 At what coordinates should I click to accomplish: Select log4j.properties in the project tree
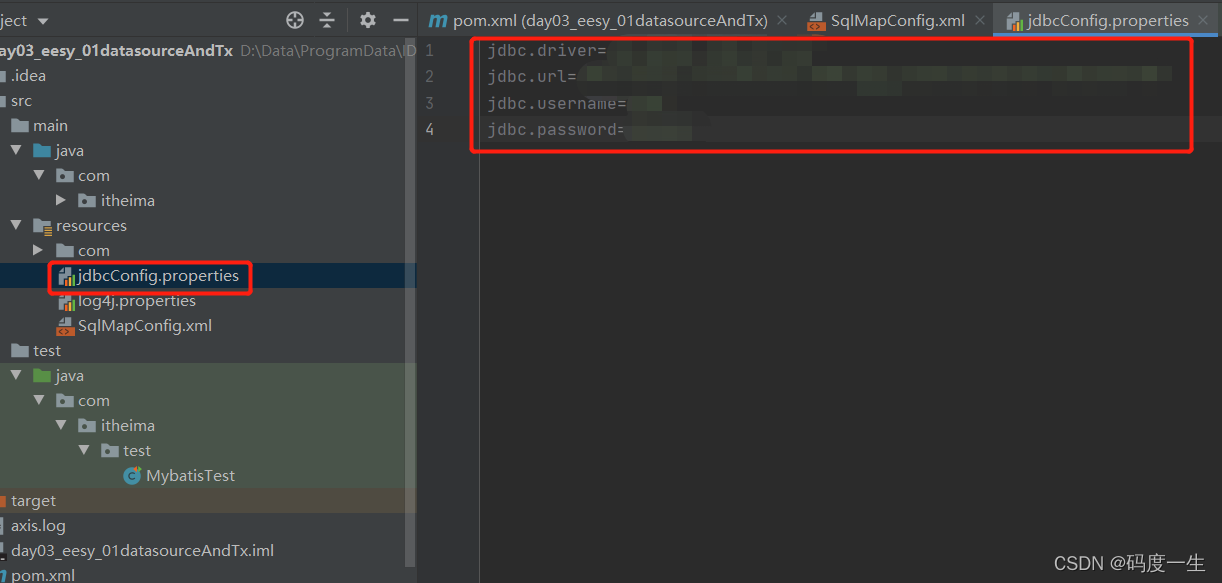coord(137,300)
